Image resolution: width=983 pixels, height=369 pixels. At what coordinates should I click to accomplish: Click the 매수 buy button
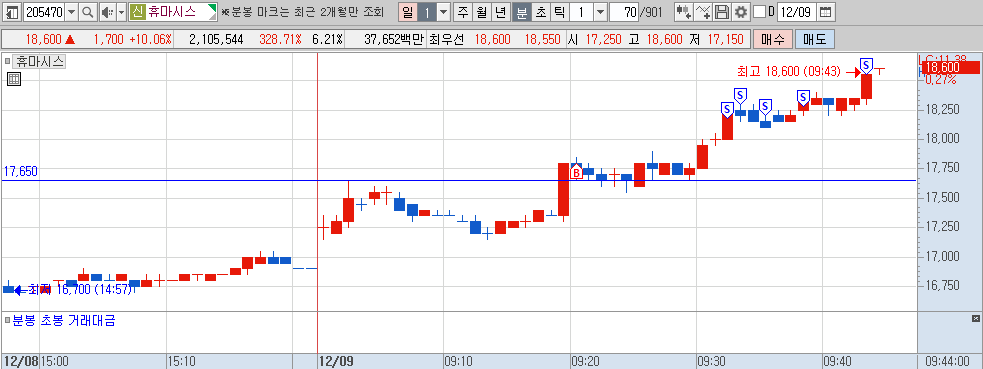click(x=772, y=39)
